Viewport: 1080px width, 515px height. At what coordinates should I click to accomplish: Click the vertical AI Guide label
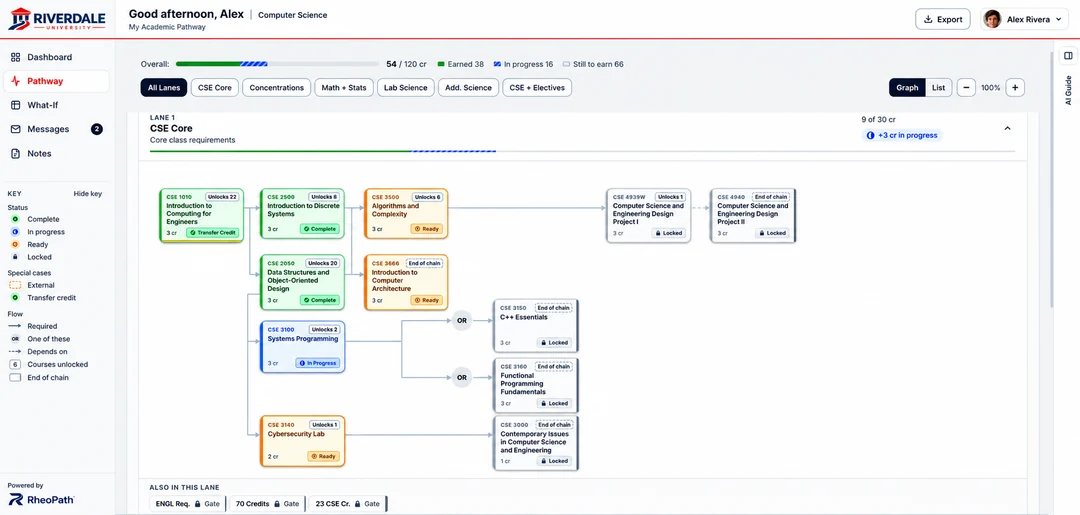[1068, 90]
